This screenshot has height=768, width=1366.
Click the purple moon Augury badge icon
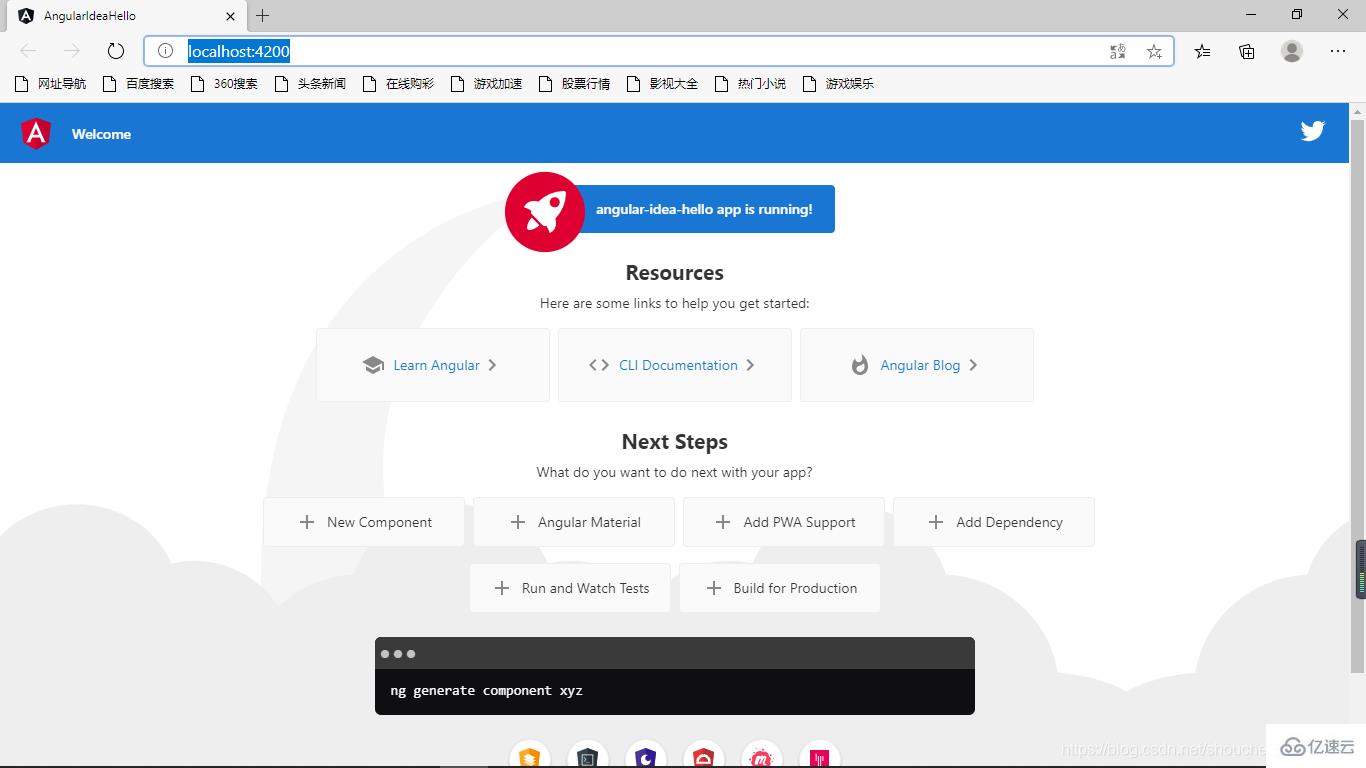pos(646,755)
